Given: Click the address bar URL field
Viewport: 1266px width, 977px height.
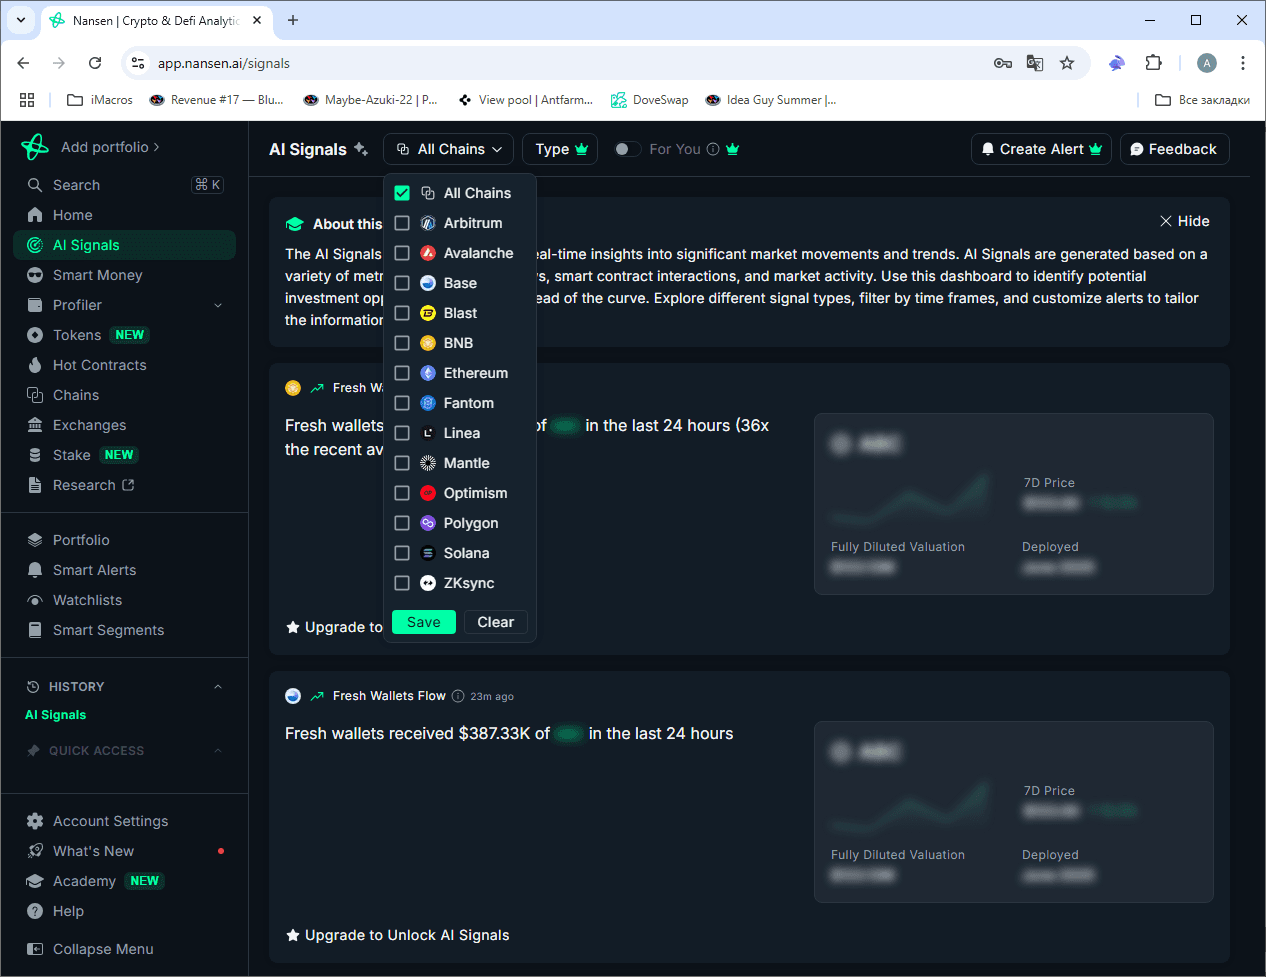Looking at the screenshot, I should [x=560, y=63].
